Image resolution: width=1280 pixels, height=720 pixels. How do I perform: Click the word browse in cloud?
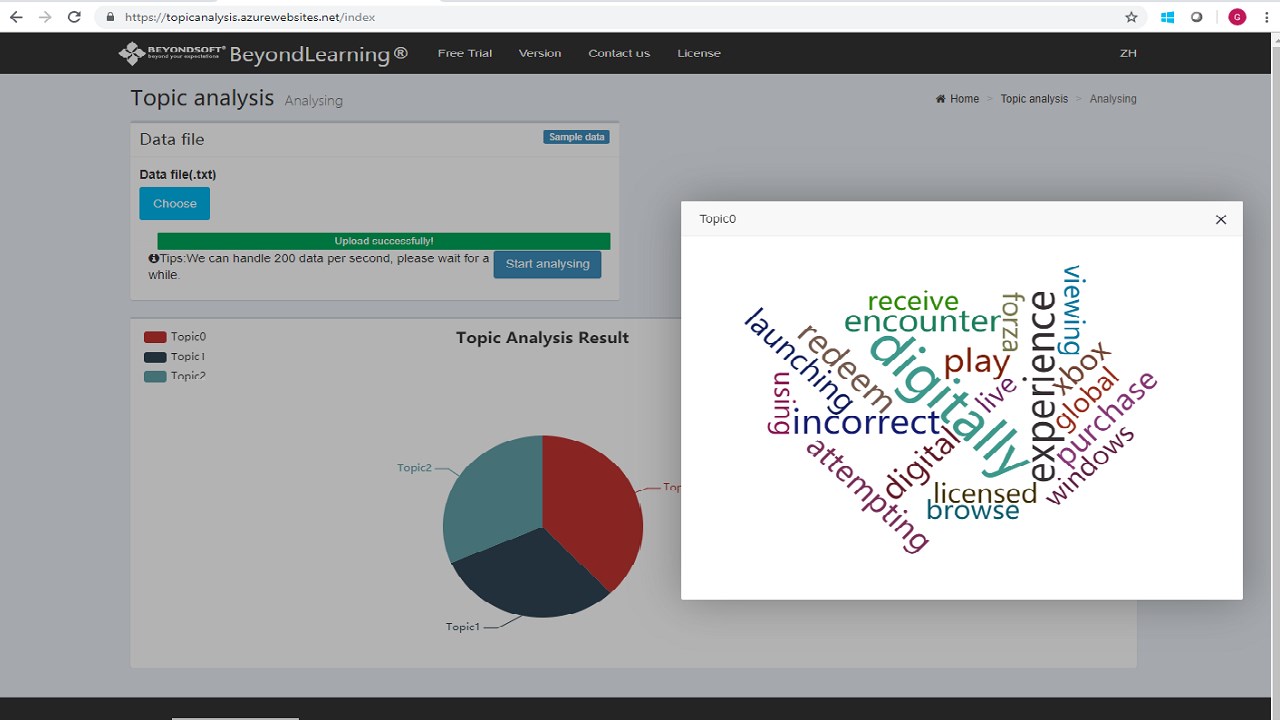(973, 511)
